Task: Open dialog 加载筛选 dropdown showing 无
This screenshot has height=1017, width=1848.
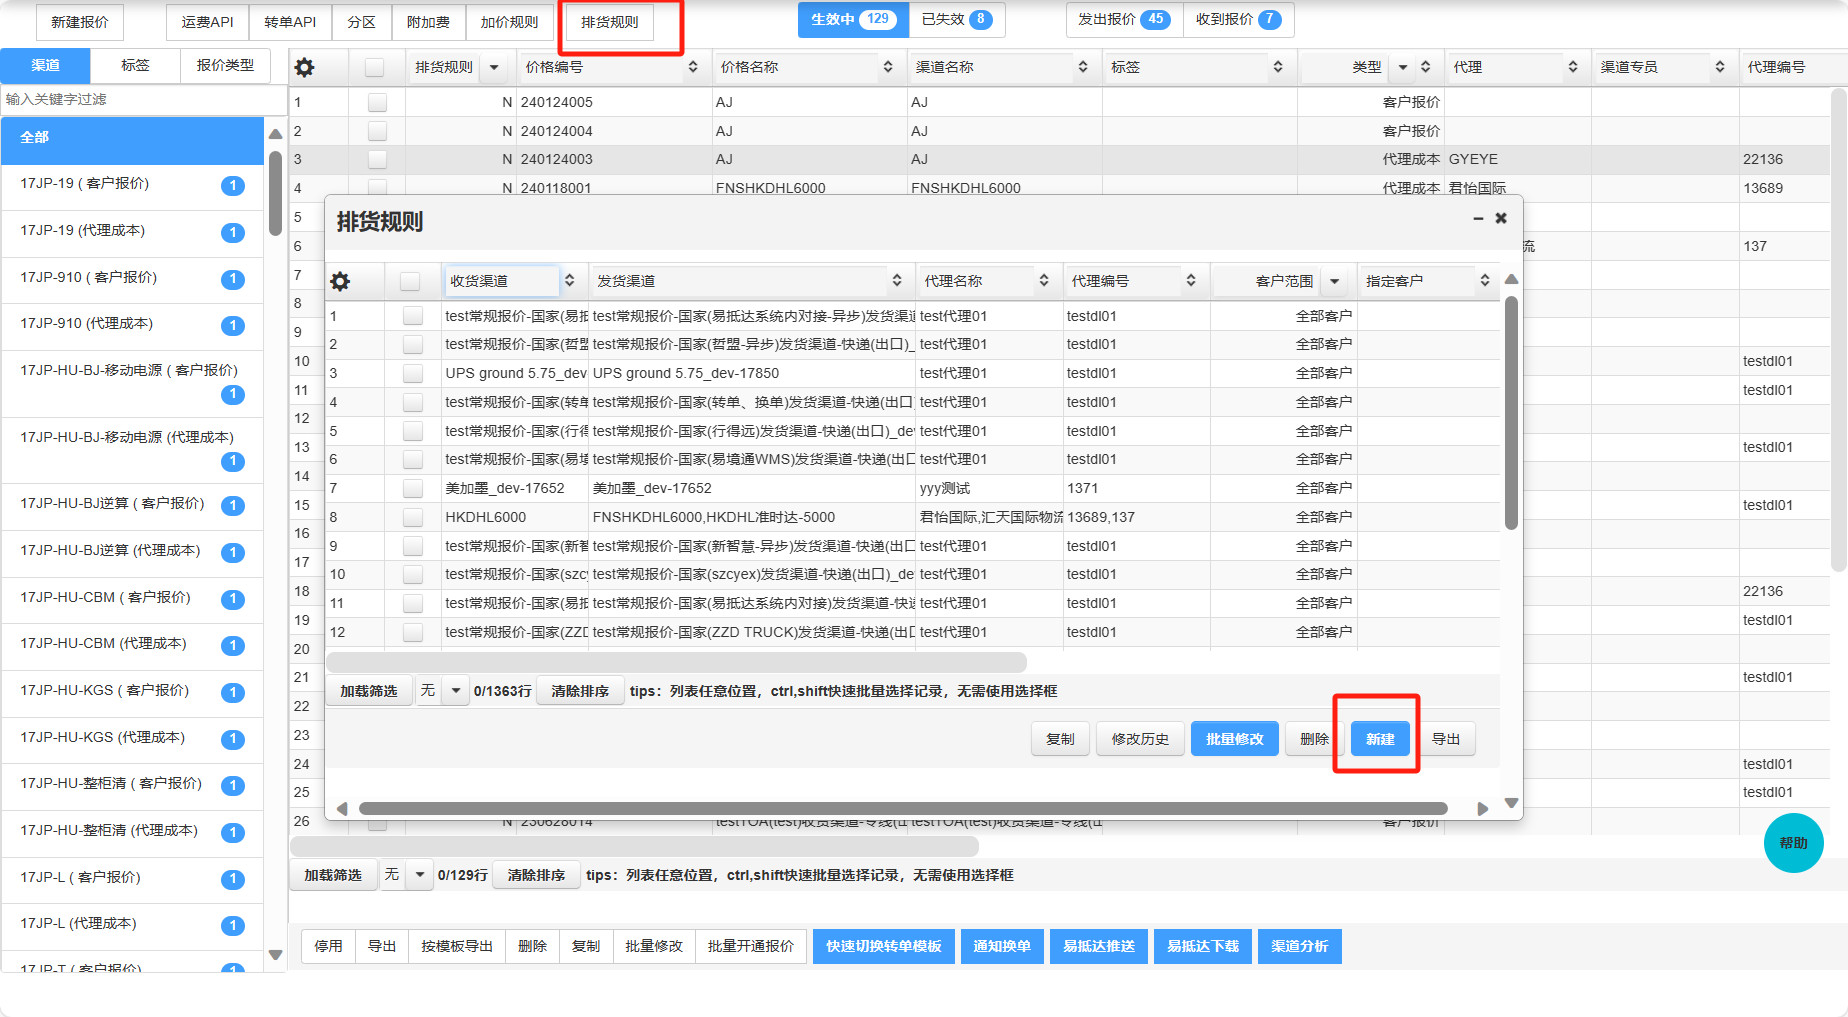Action: click(456, 691)
